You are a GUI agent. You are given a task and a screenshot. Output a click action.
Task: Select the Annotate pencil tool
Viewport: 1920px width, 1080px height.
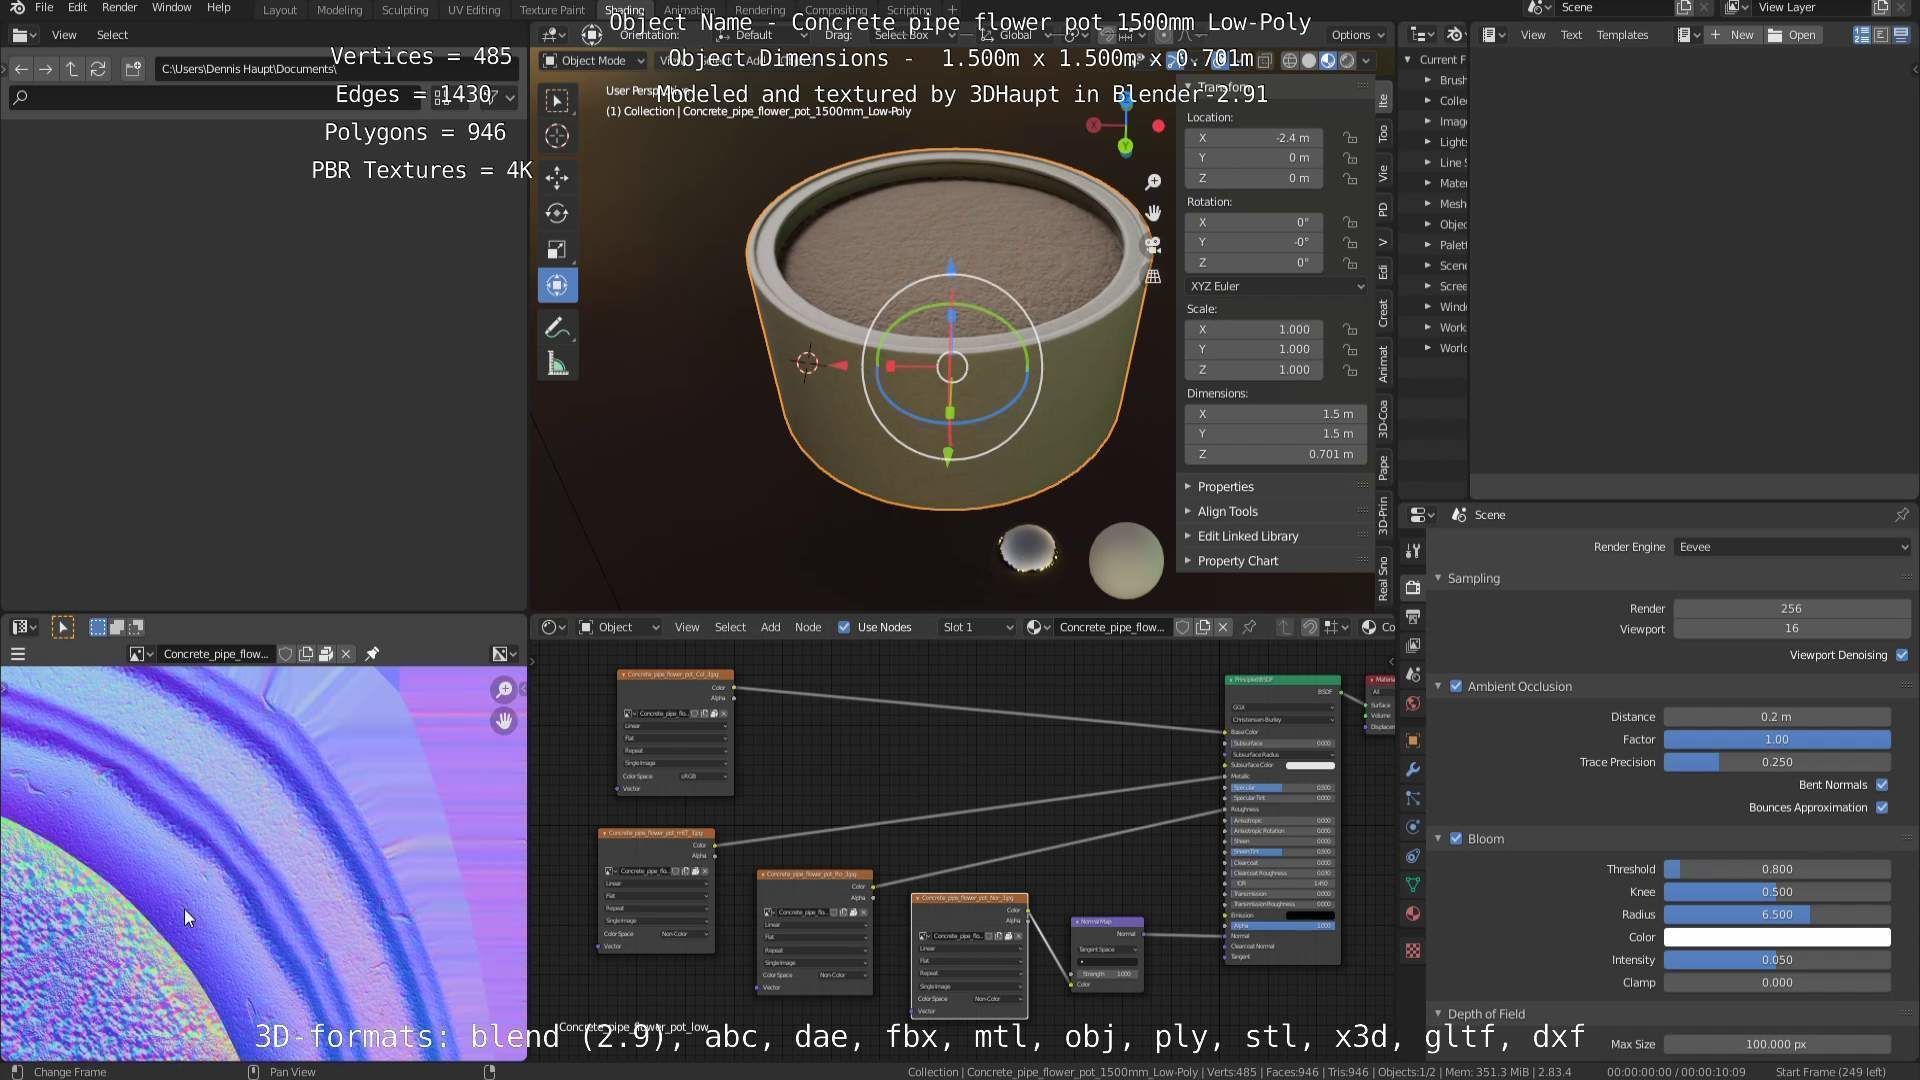click(557, 328)
